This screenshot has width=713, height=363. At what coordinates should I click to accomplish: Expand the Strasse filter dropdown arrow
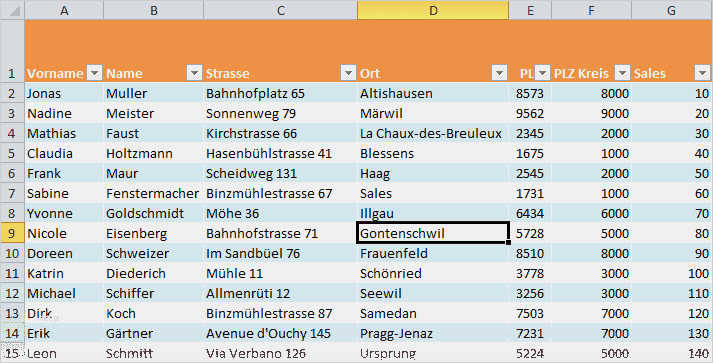tap(348, 73)
